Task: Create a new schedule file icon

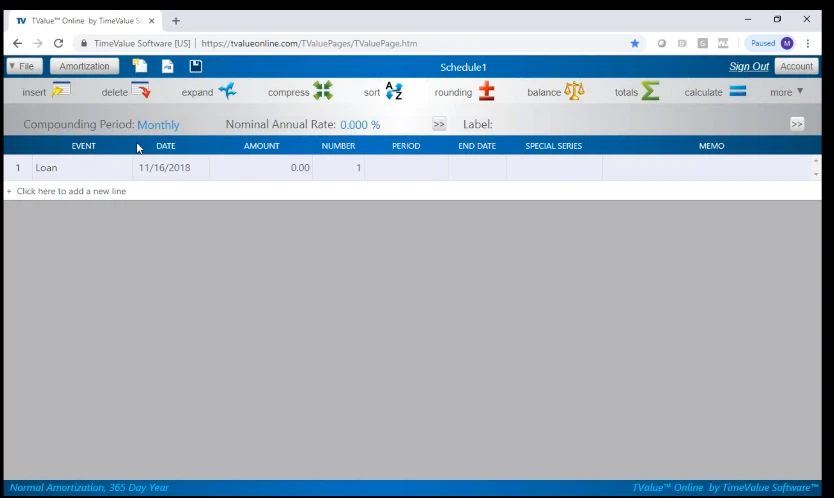Action: pos(140,66)
